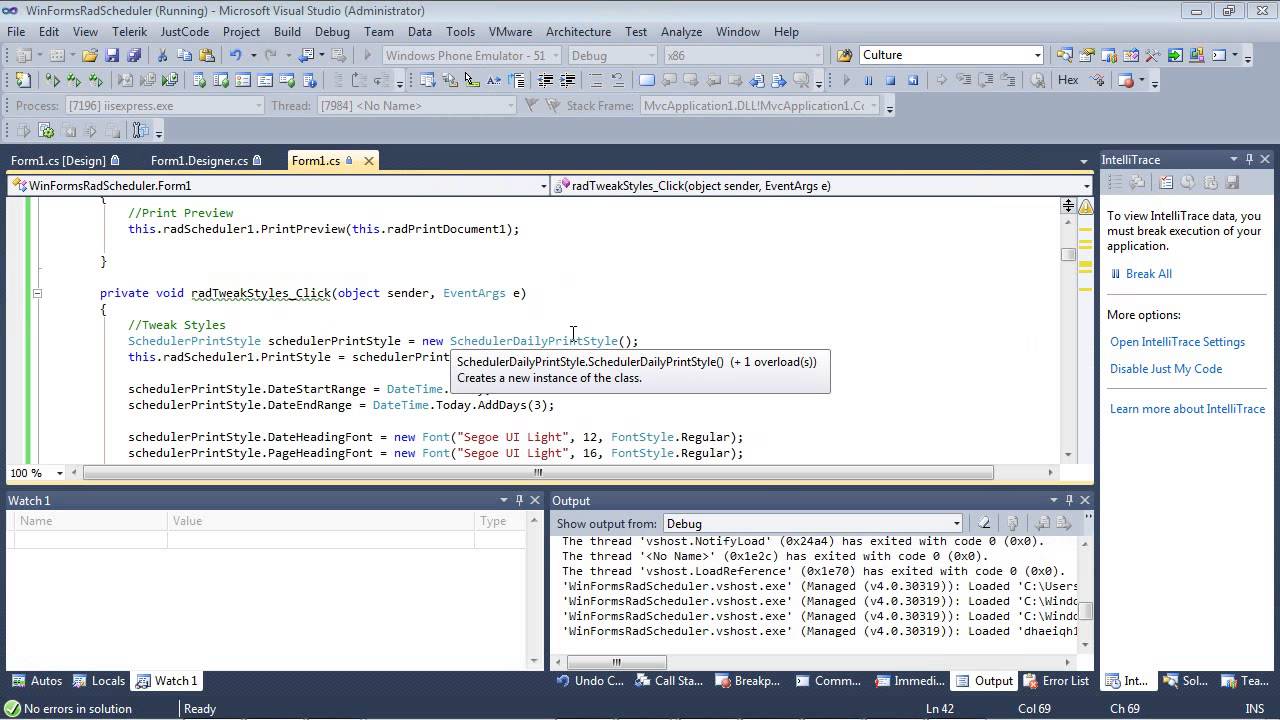Save the current file with floppy icon
The height and width of the screenshot is (720, 1280).
pos(112,56)
